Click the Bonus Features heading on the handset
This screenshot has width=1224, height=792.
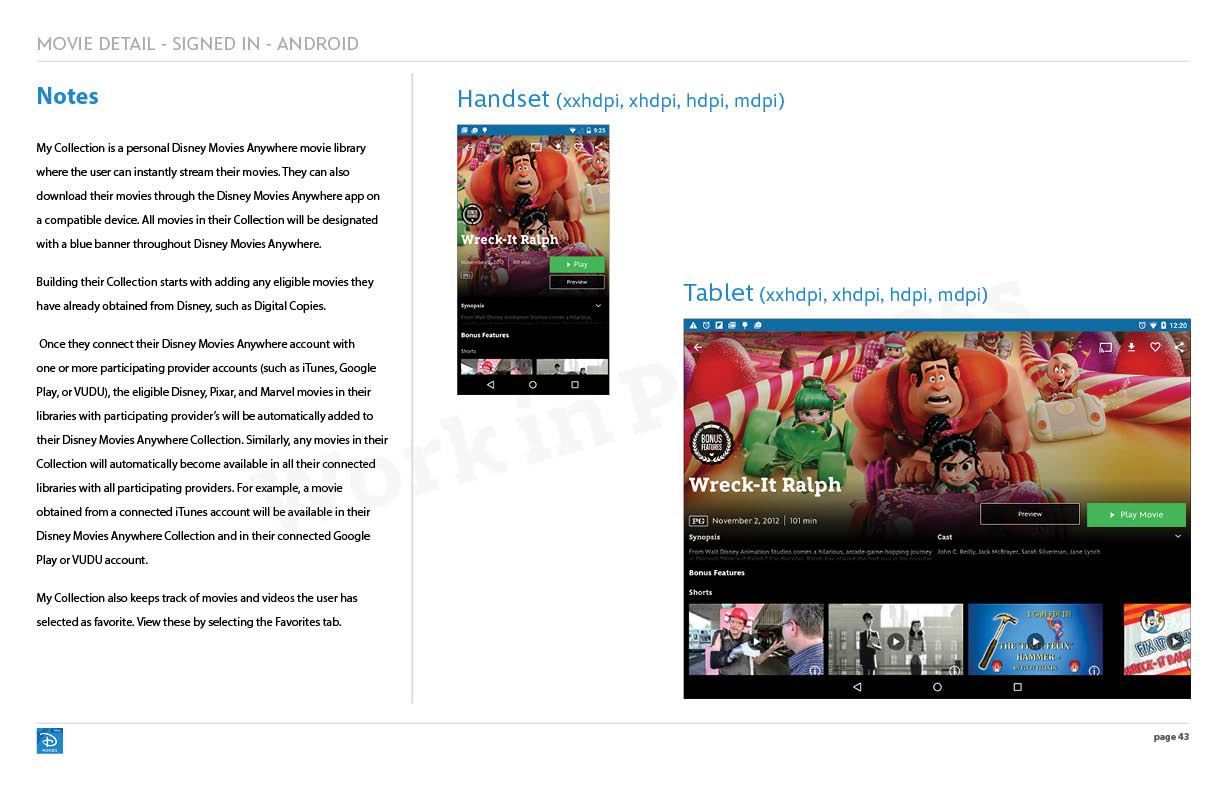485,335
